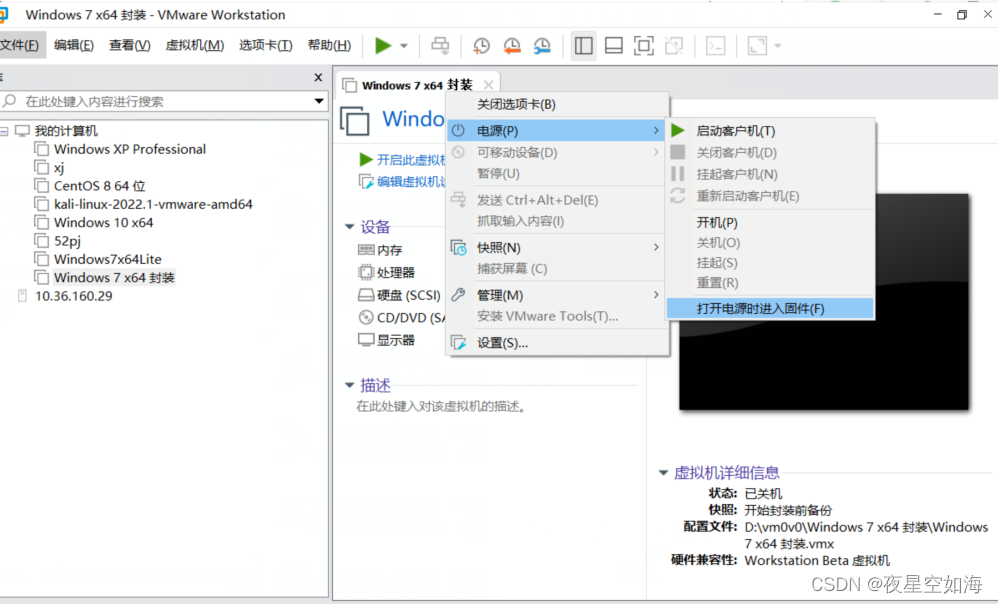Select the 处理器 device entry
The image size is (998, 604).
(x=394, y=272)
